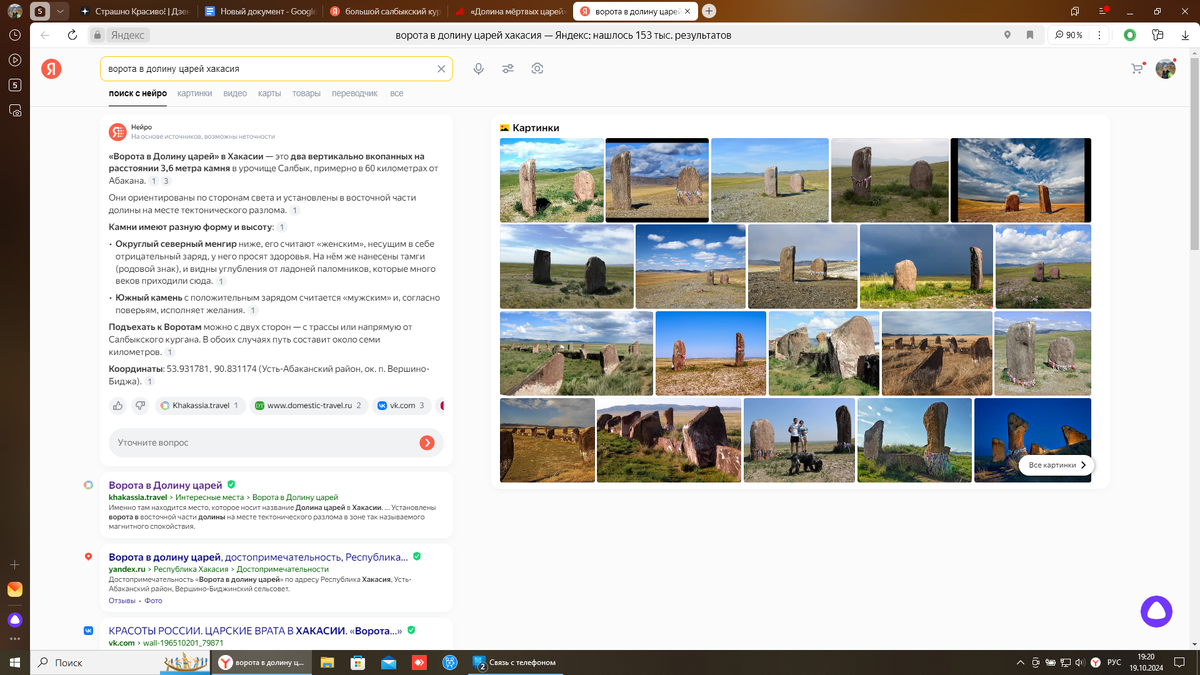Open www.domestic-travel.ru source chip
This screenshot has width=1200, height=675.
[x=308, y=406]
